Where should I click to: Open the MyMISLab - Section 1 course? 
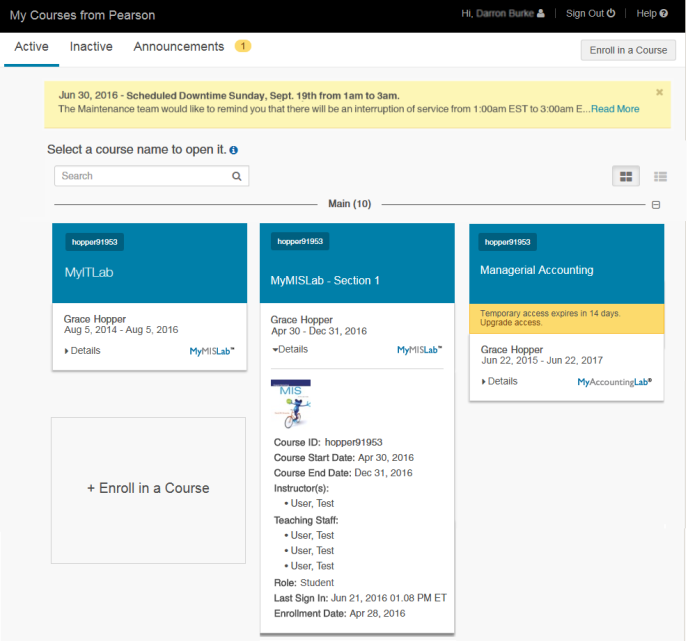325,280
